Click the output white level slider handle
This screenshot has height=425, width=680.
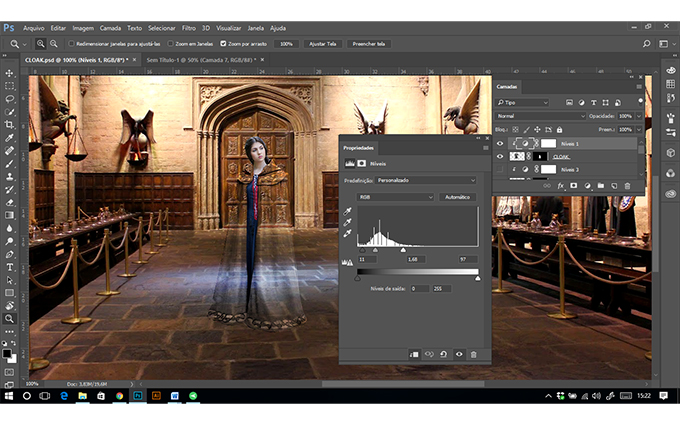[477, 278]
